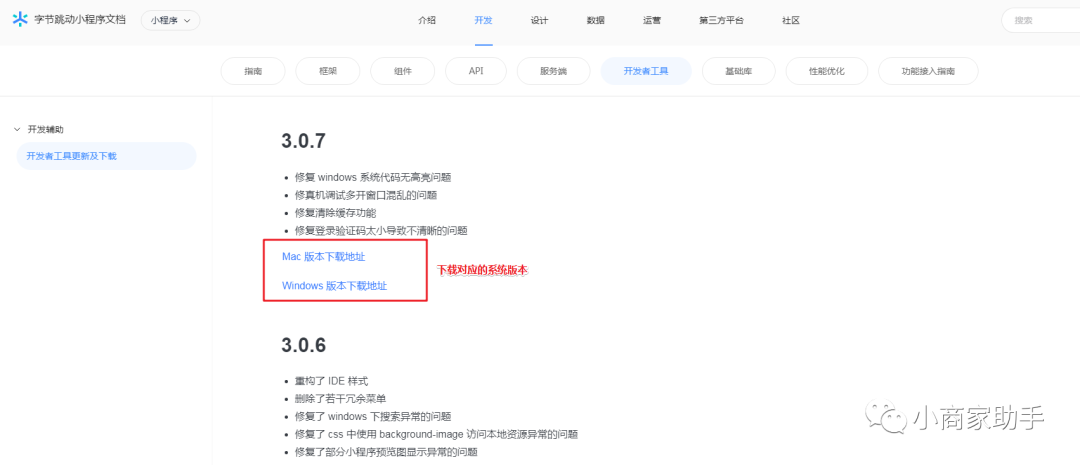Image resolution: width=1080 pixels, height=465 pixels.
Task: Select the 框架 pill button
Action: click(x=328, y=71)
